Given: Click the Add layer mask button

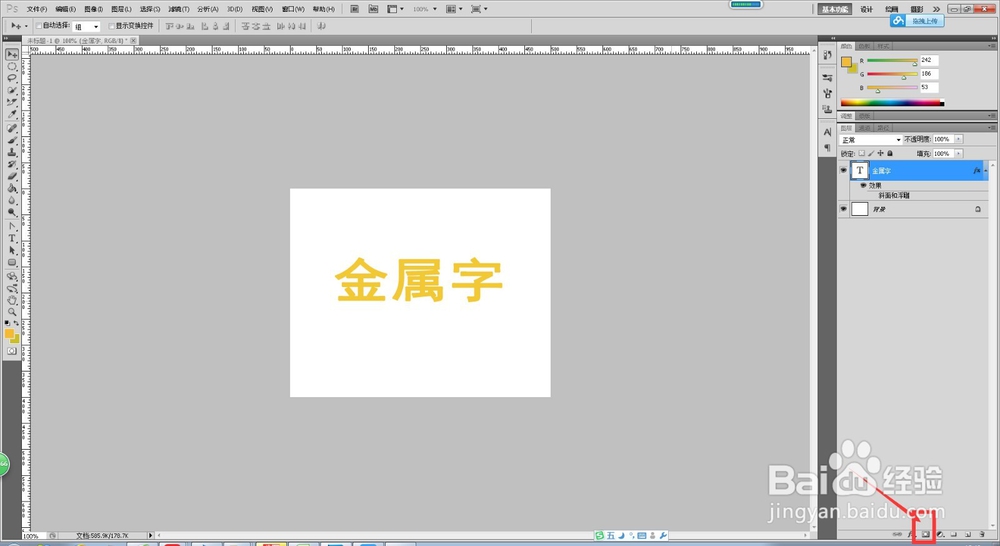Looking at the screenshot, I should coord(925,535).
